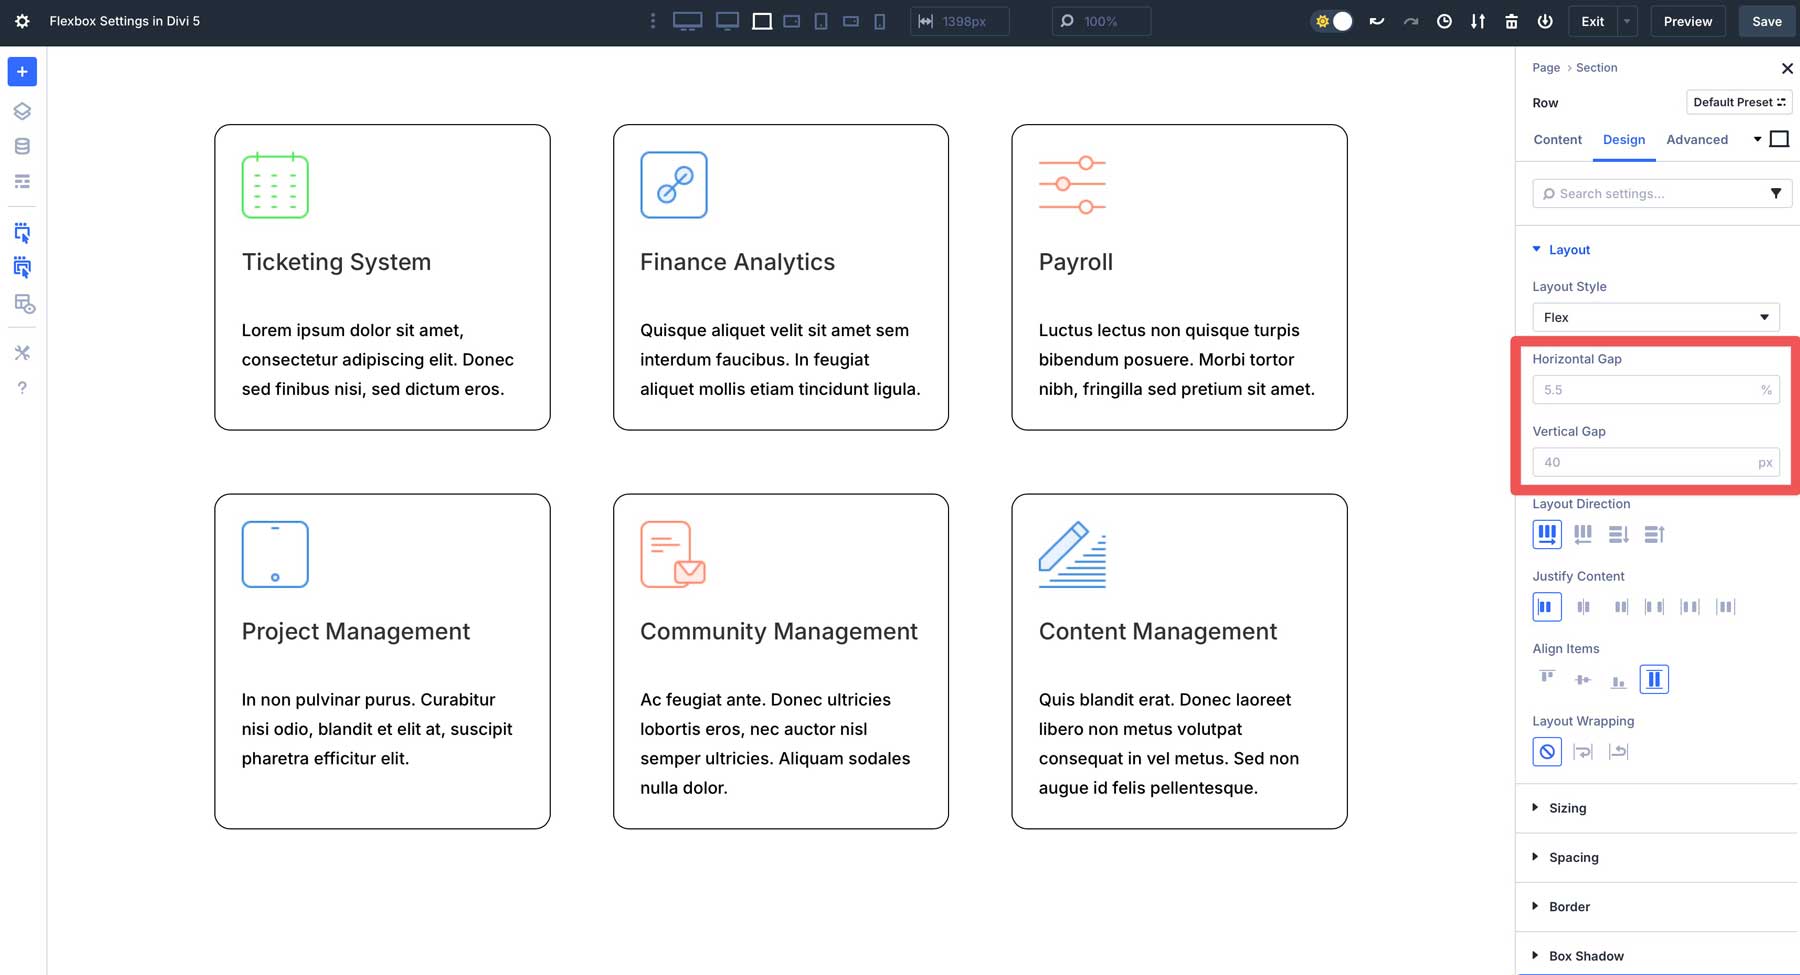Click the undo arrow in the top bar
This screenshot has width=1800, height=975.
point(1377,20)
